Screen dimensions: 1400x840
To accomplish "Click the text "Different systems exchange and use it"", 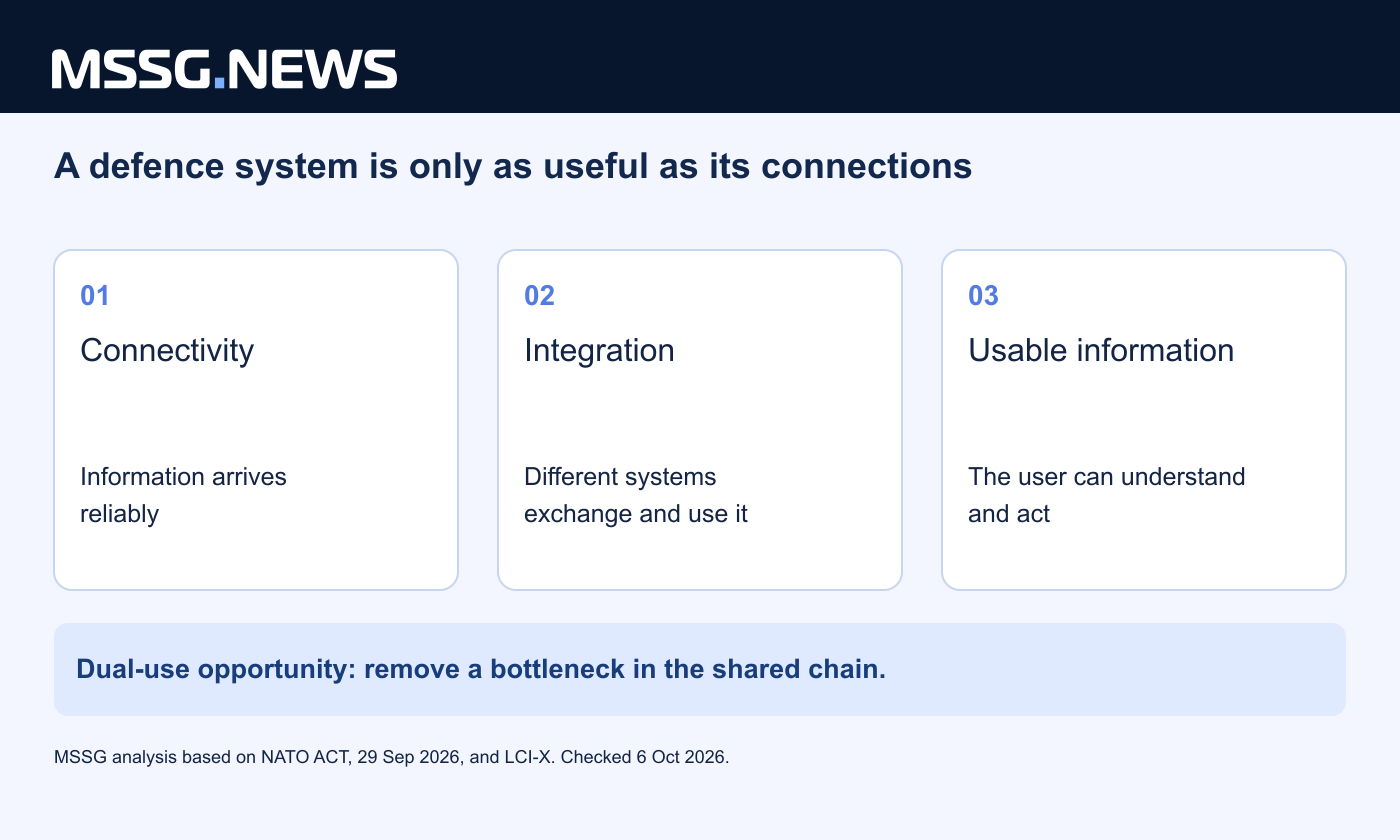I will [636, 495].
